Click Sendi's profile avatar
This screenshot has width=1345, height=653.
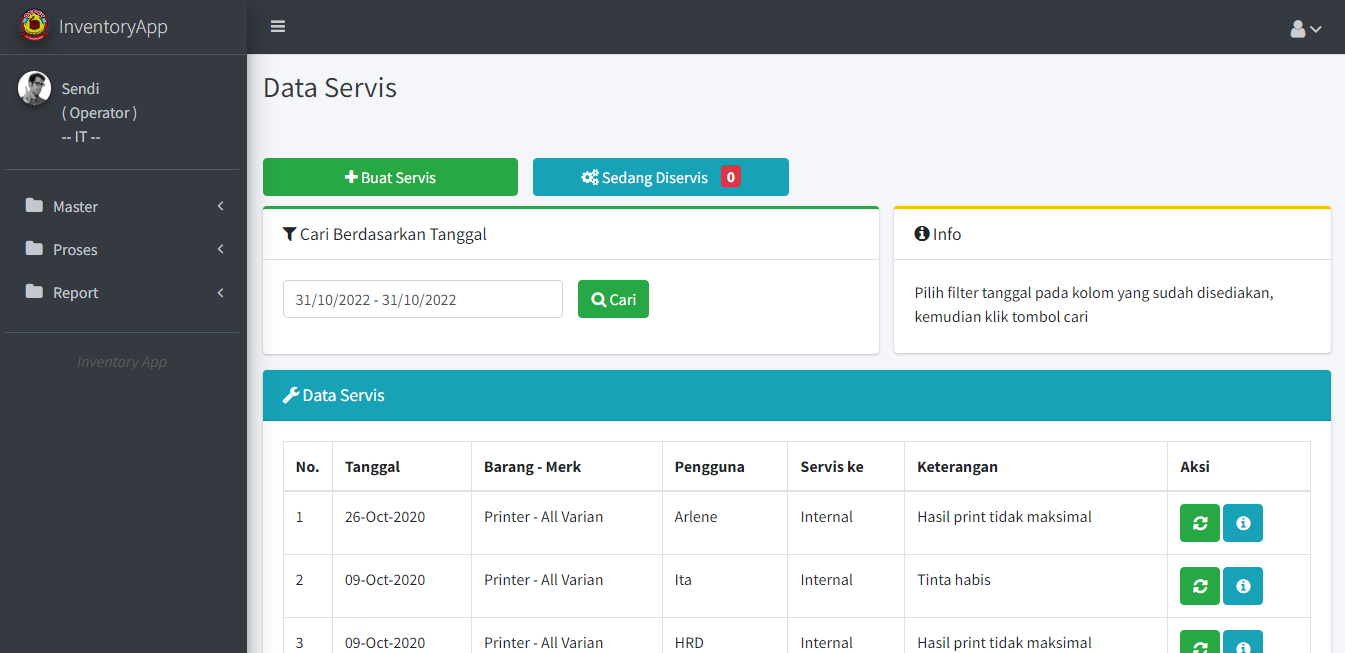point(34,88)
